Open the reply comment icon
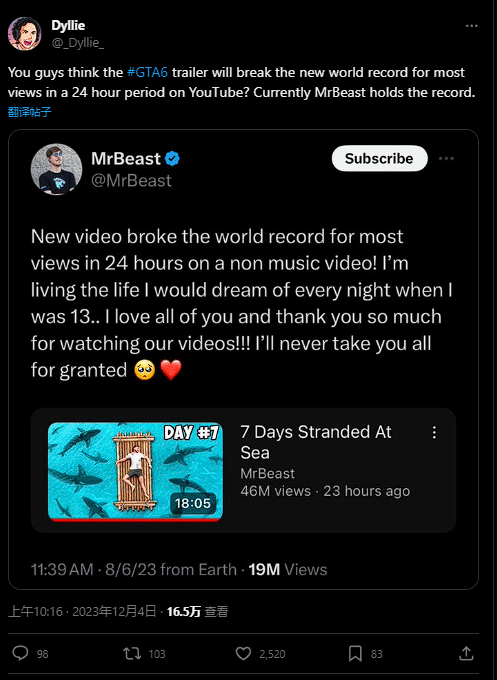This screenshot has height=680, width=497. click(x=20, y=653)
